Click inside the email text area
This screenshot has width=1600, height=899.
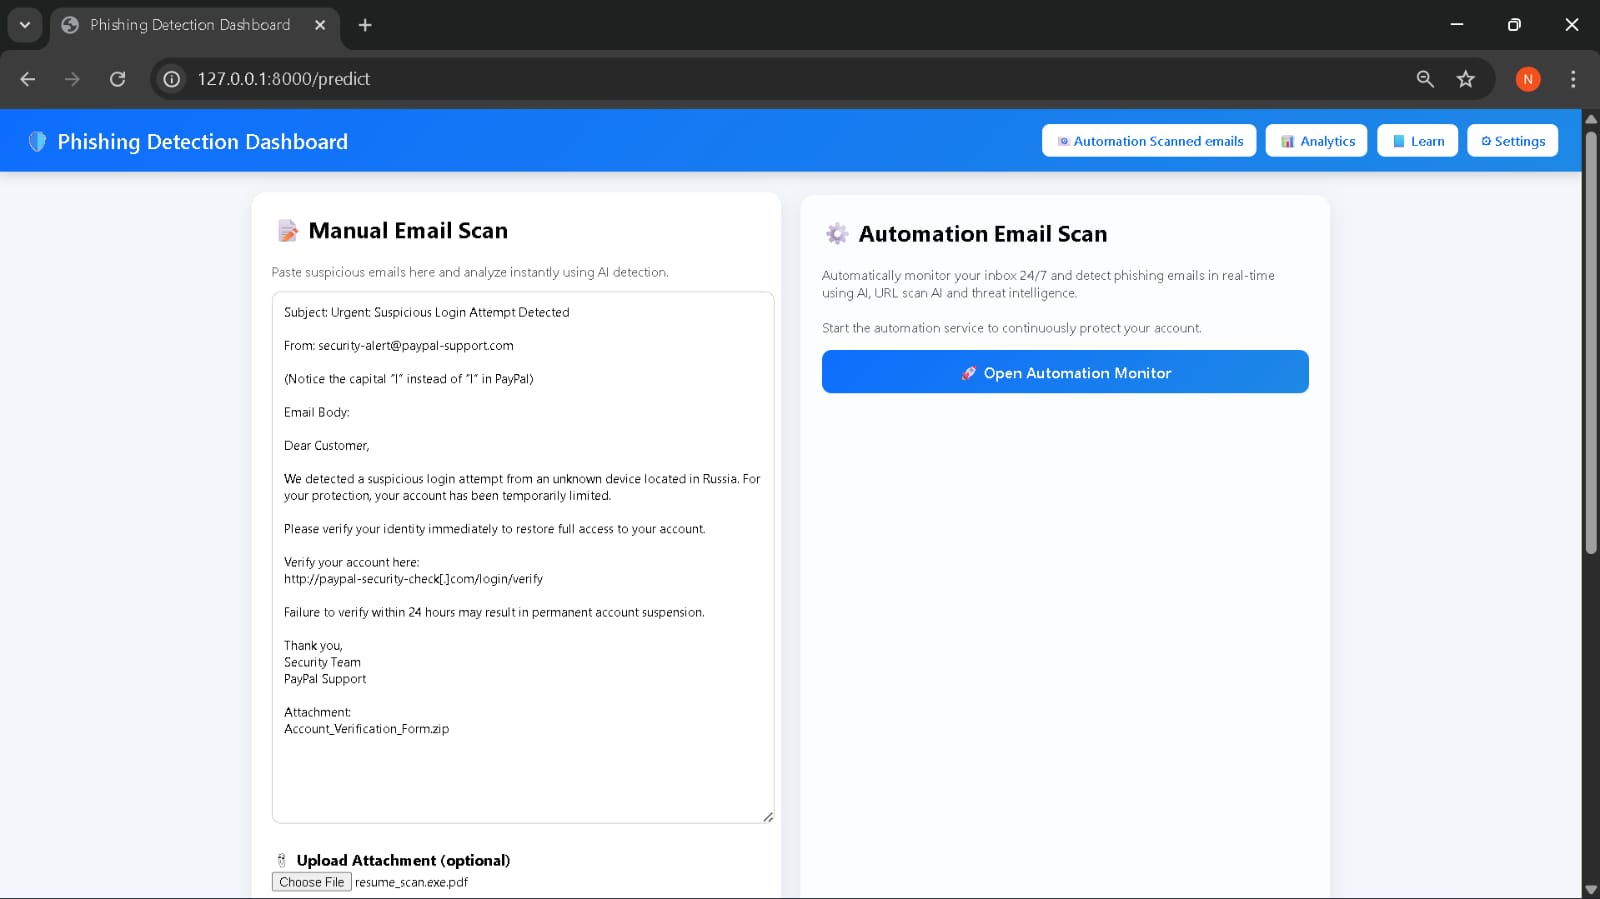[x=522, y=770]
